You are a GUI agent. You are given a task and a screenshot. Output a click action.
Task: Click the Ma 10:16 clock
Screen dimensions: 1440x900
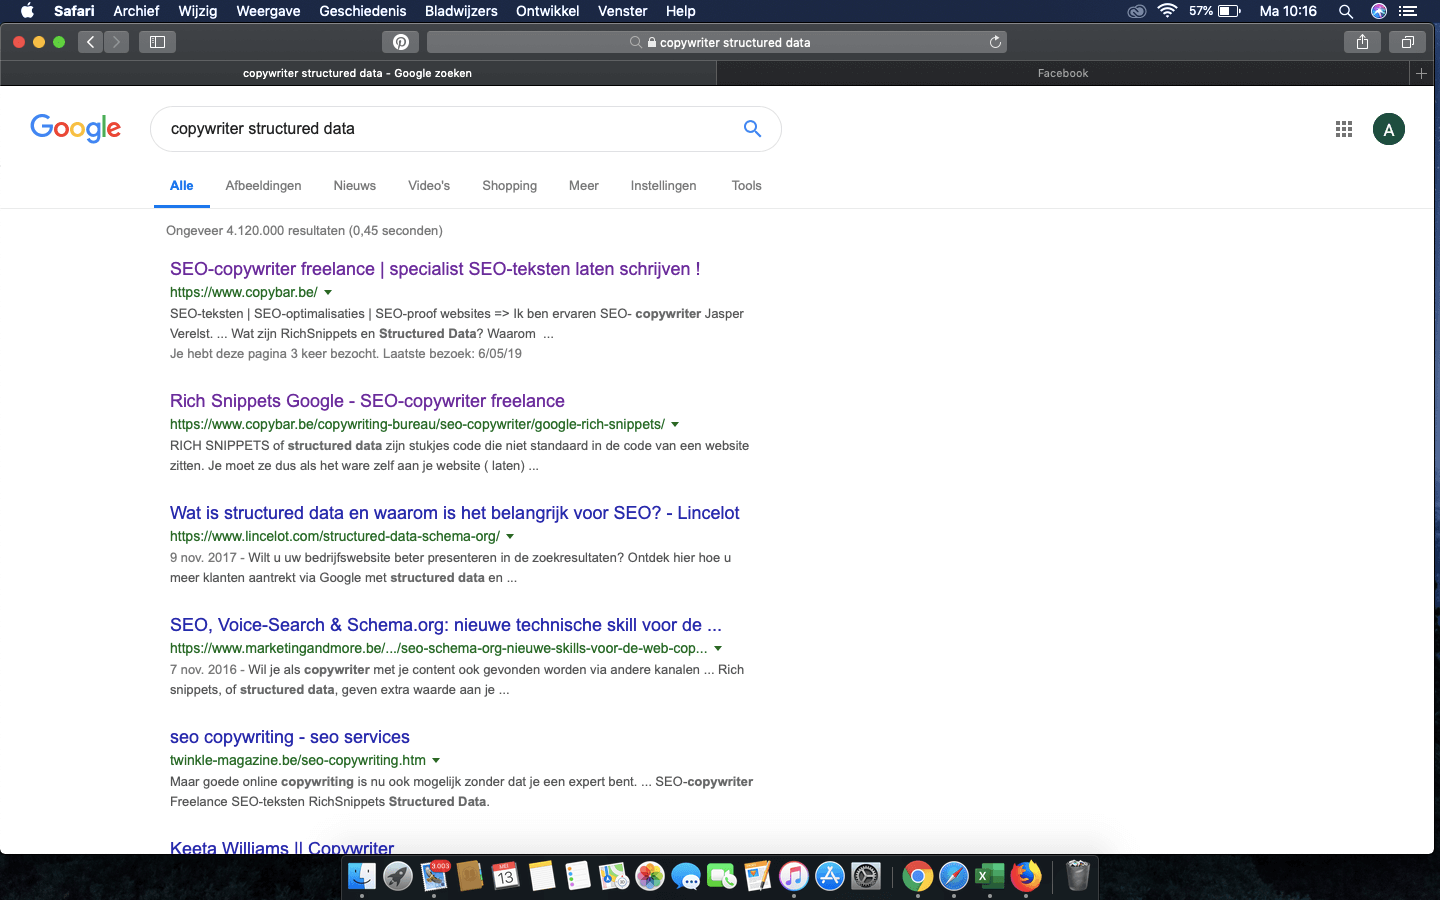point(1288,11)
